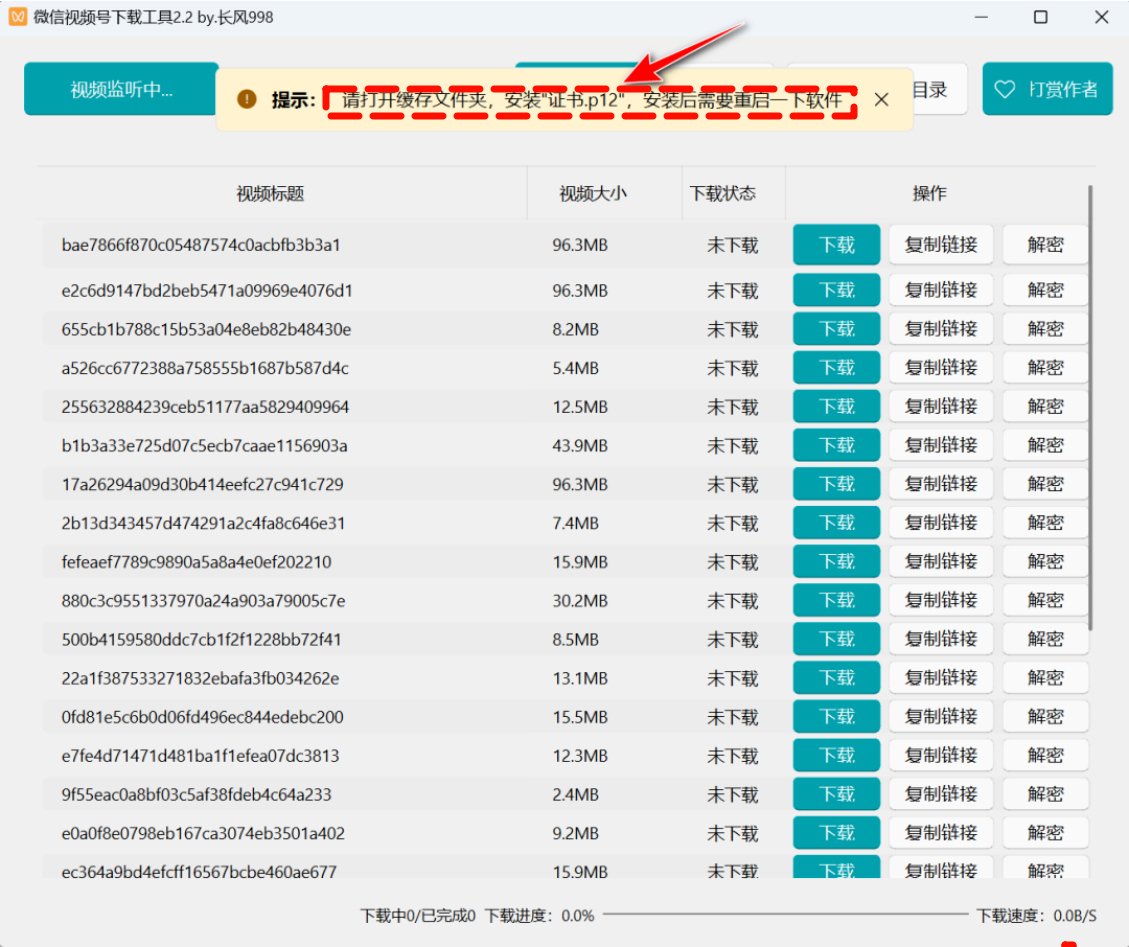Copy link for 0fd81e5c6b0d06fd496ec844edebc200
1129x947 pixels.
click(941, 717)
